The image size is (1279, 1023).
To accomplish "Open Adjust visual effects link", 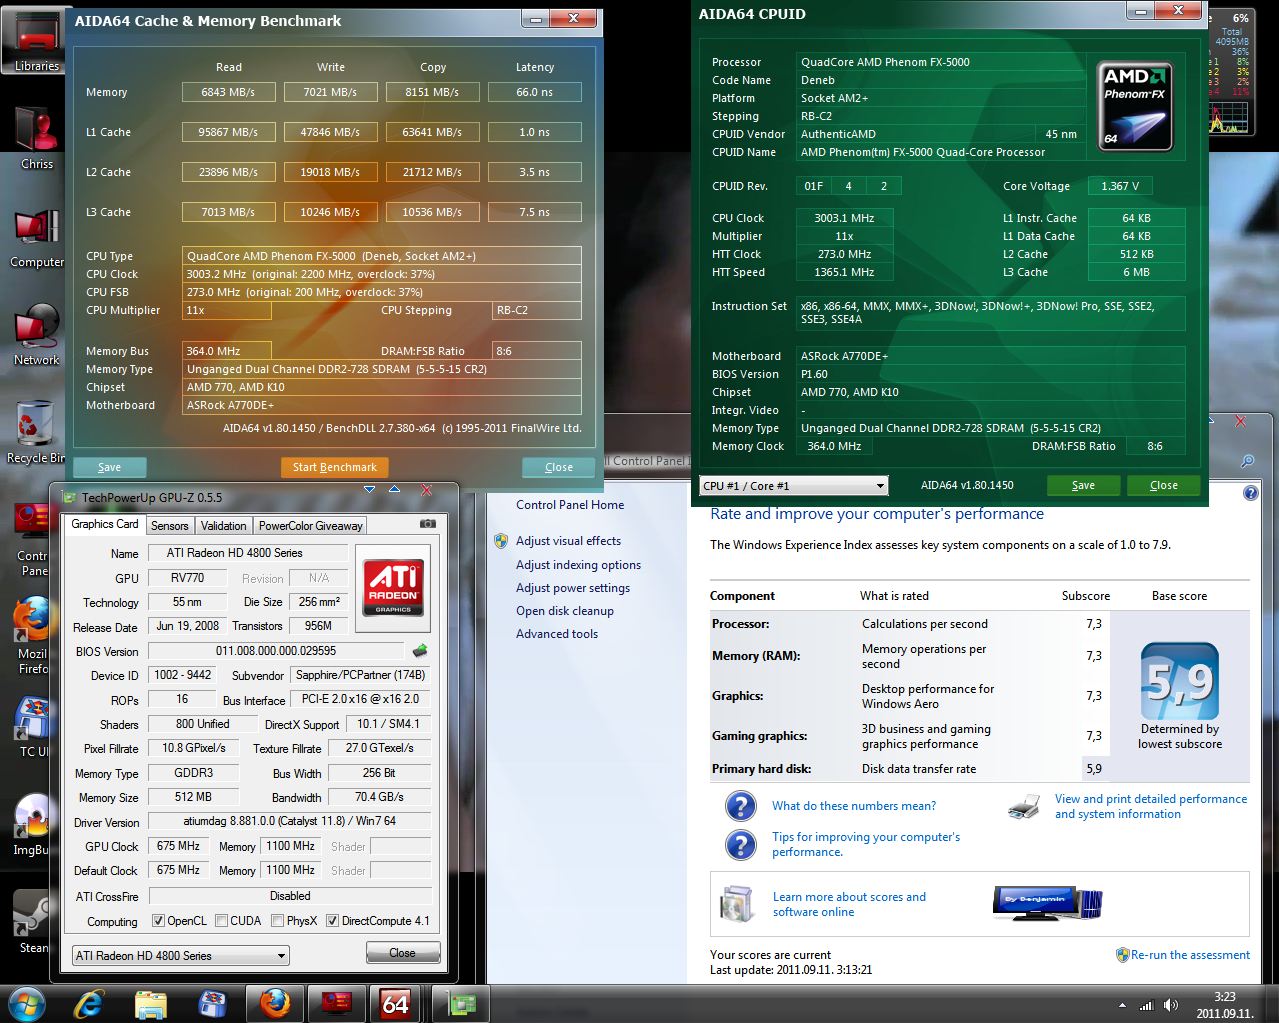I will (568, 541).
